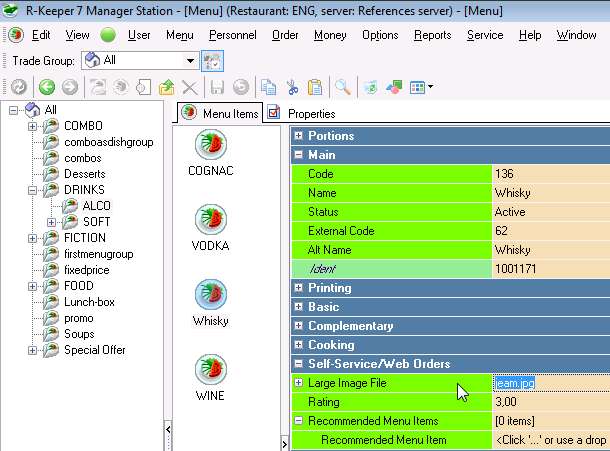Screen dimensions: 610x451
Task: Open view layout dropdown arrow
Action: [x=430, y=86]
